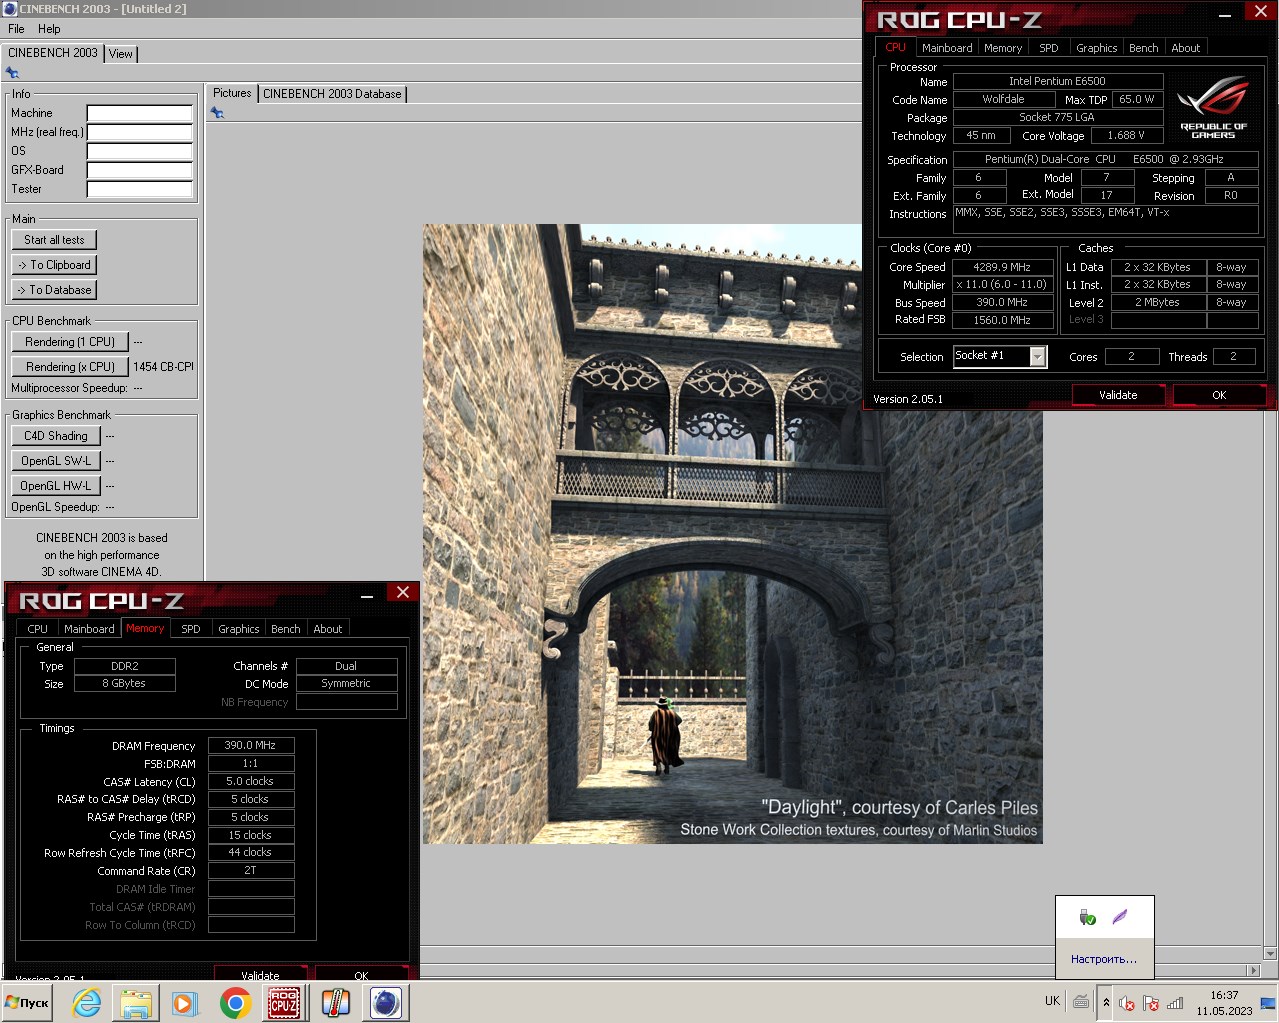Open SPD tab in bottom-left CPU-Z window
The width and height of the screenshot is (1279, 1023).
(x=191, y=629)
